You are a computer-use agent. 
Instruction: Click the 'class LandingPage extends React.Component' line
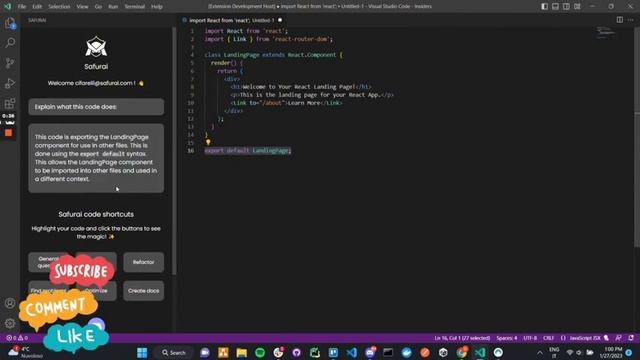pos(273,55)
